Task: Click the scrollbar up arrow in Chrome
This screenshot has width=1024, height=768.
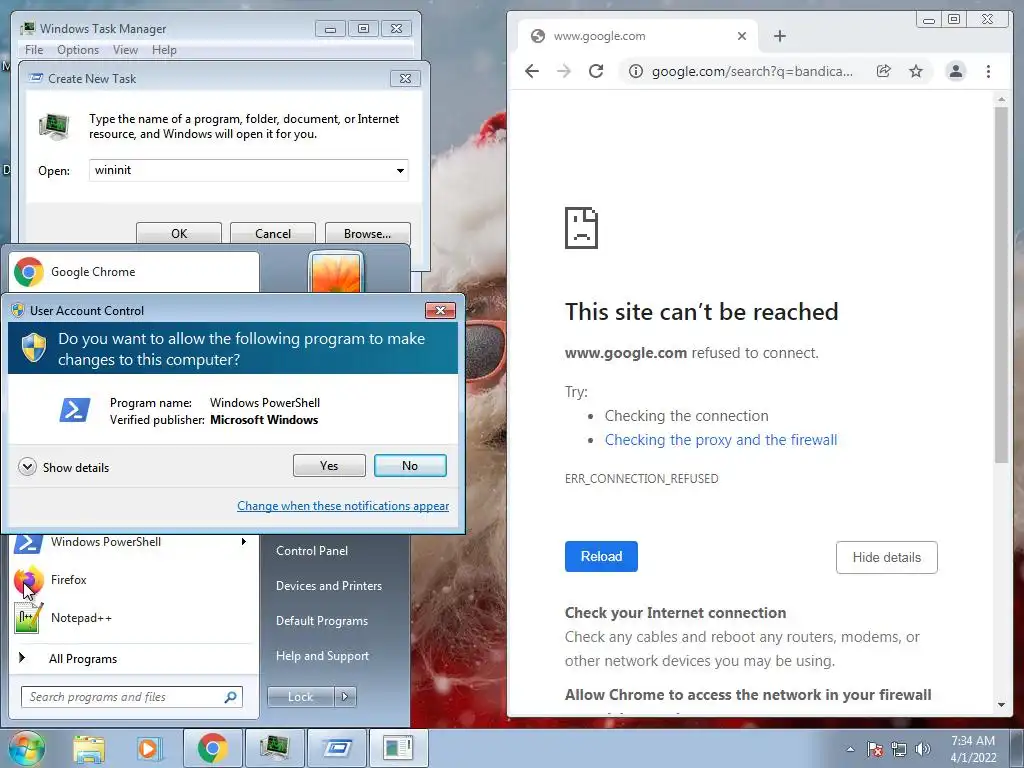Action: 1001,99
